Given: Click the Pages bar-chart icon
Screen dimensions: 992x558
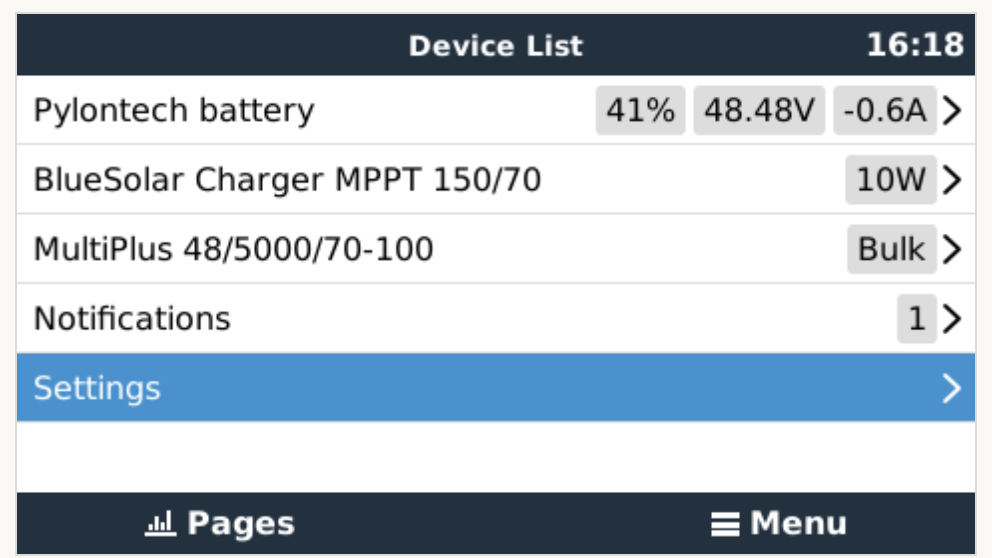Looking at the screenshot, I should pyautogui.click(x=160, y=523).
